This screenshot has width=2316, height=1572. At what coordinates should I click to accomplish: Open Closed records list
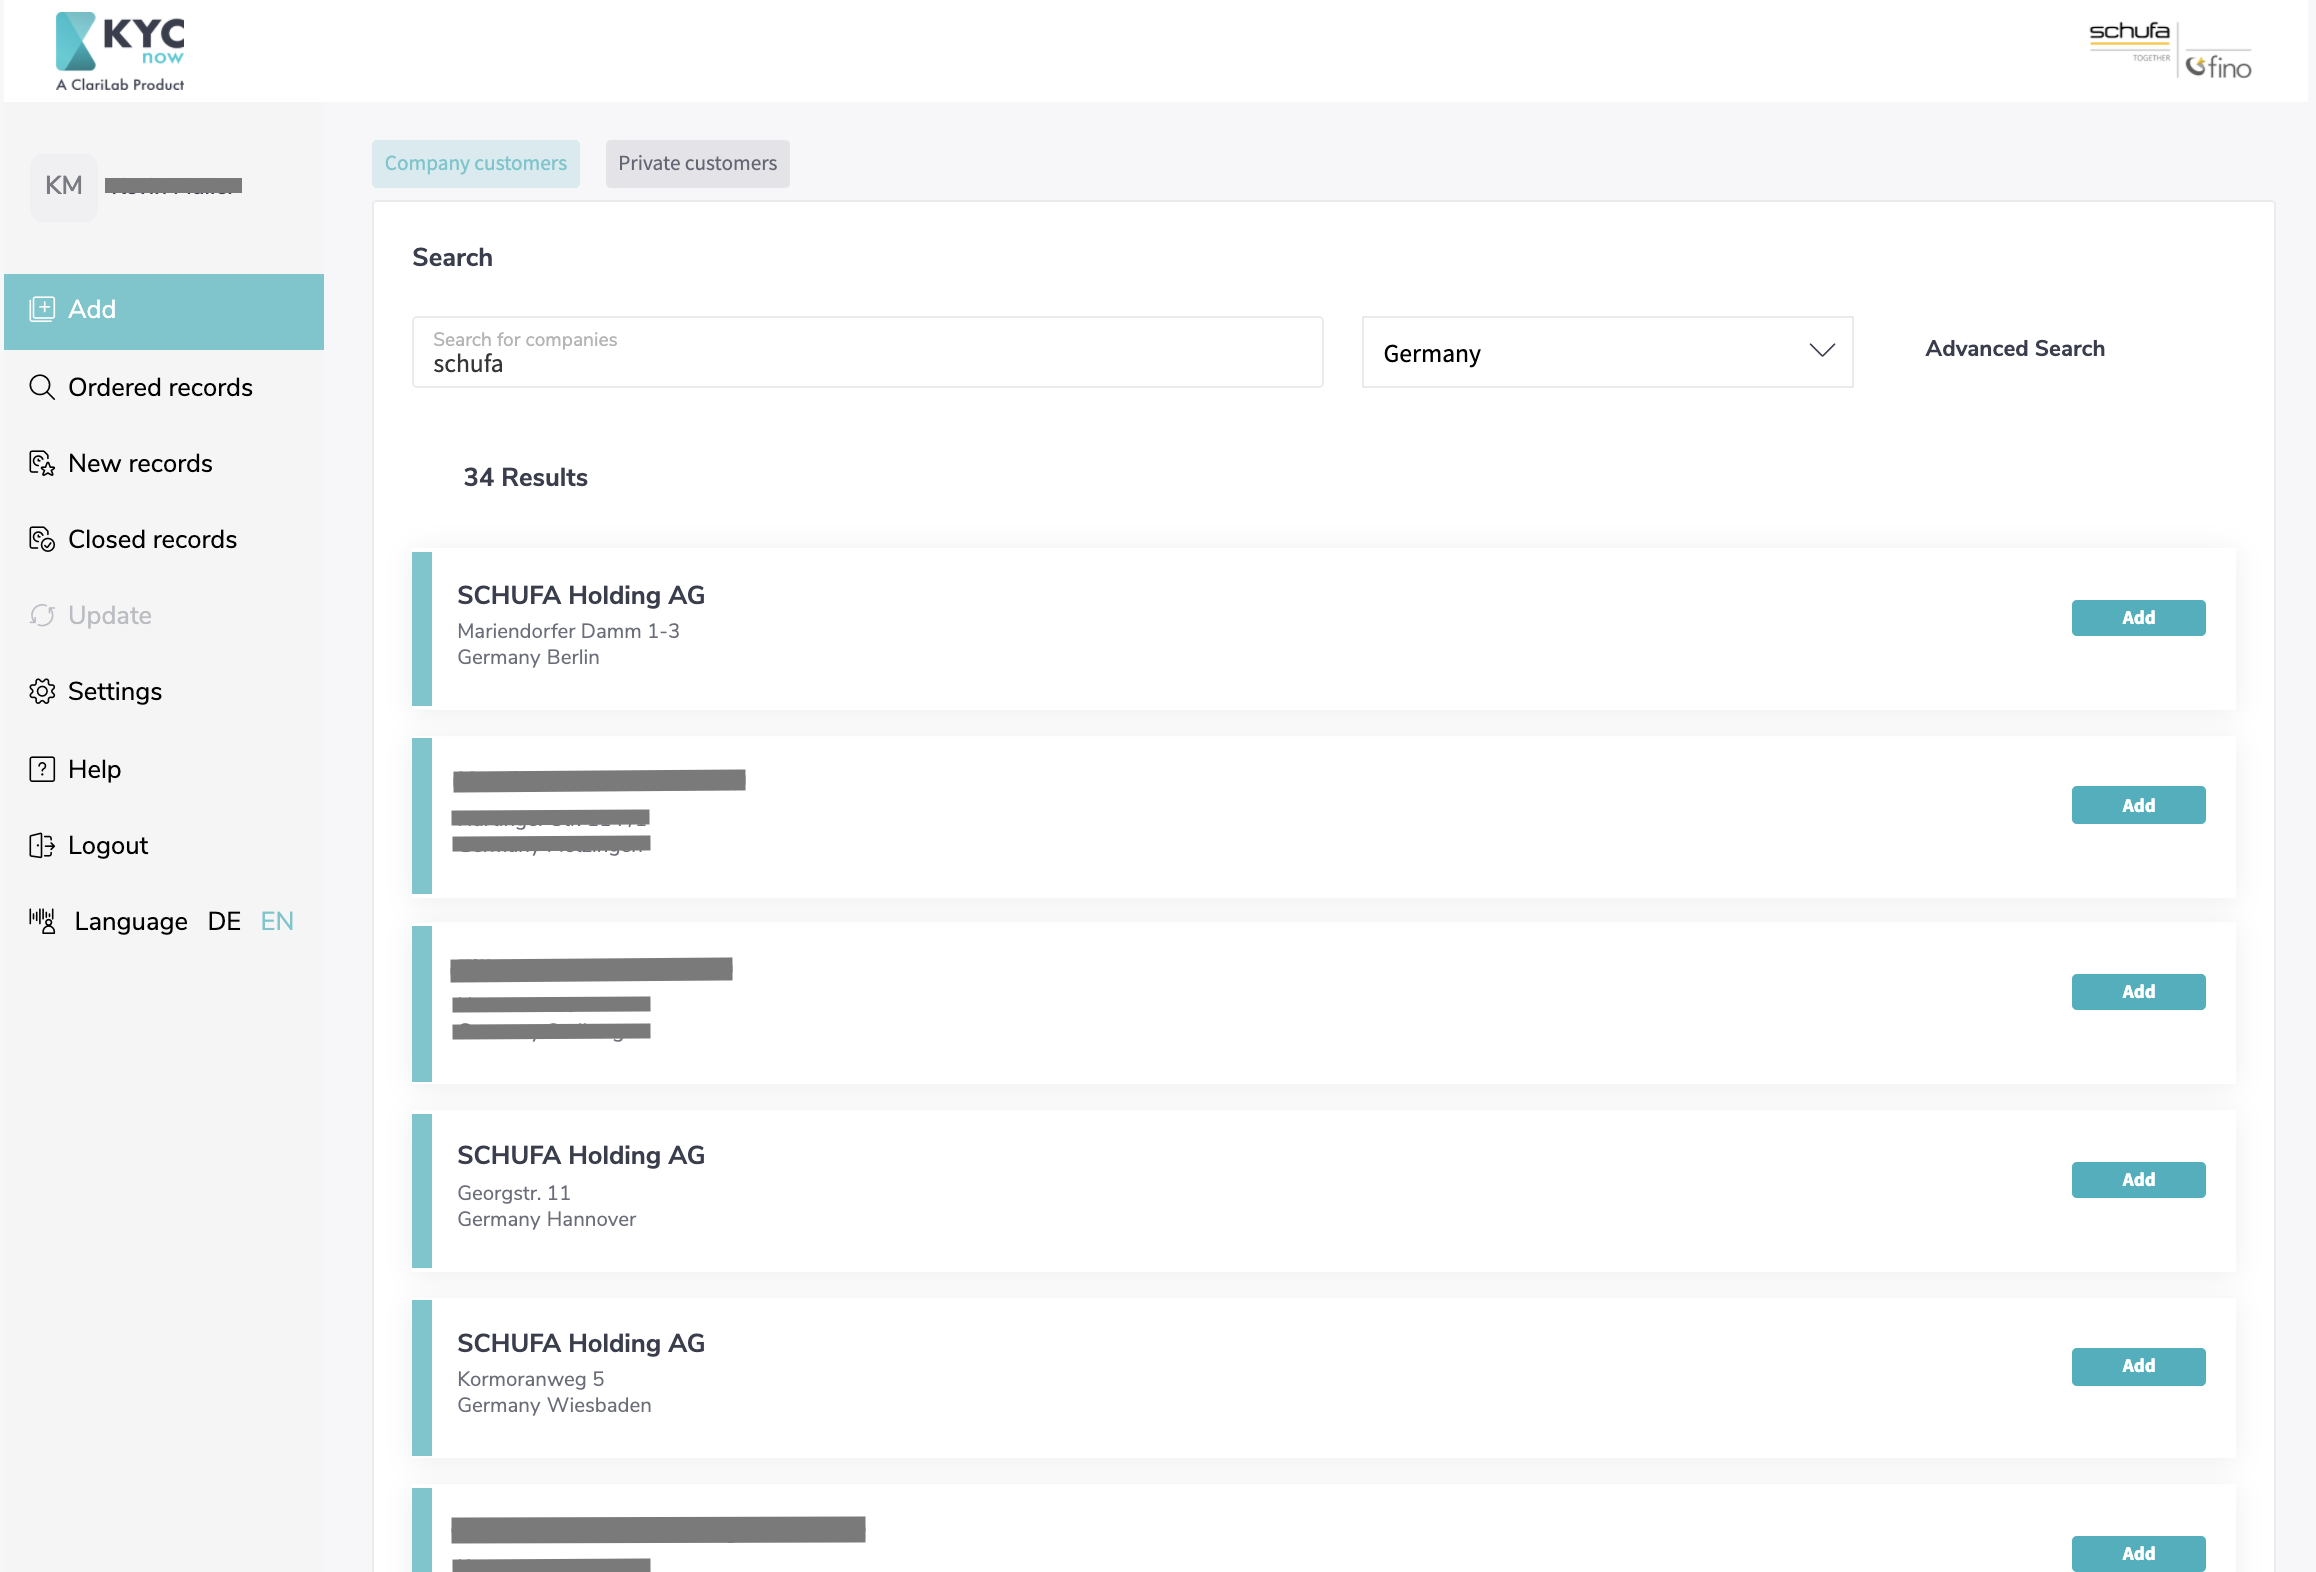(x=152, y=539)
